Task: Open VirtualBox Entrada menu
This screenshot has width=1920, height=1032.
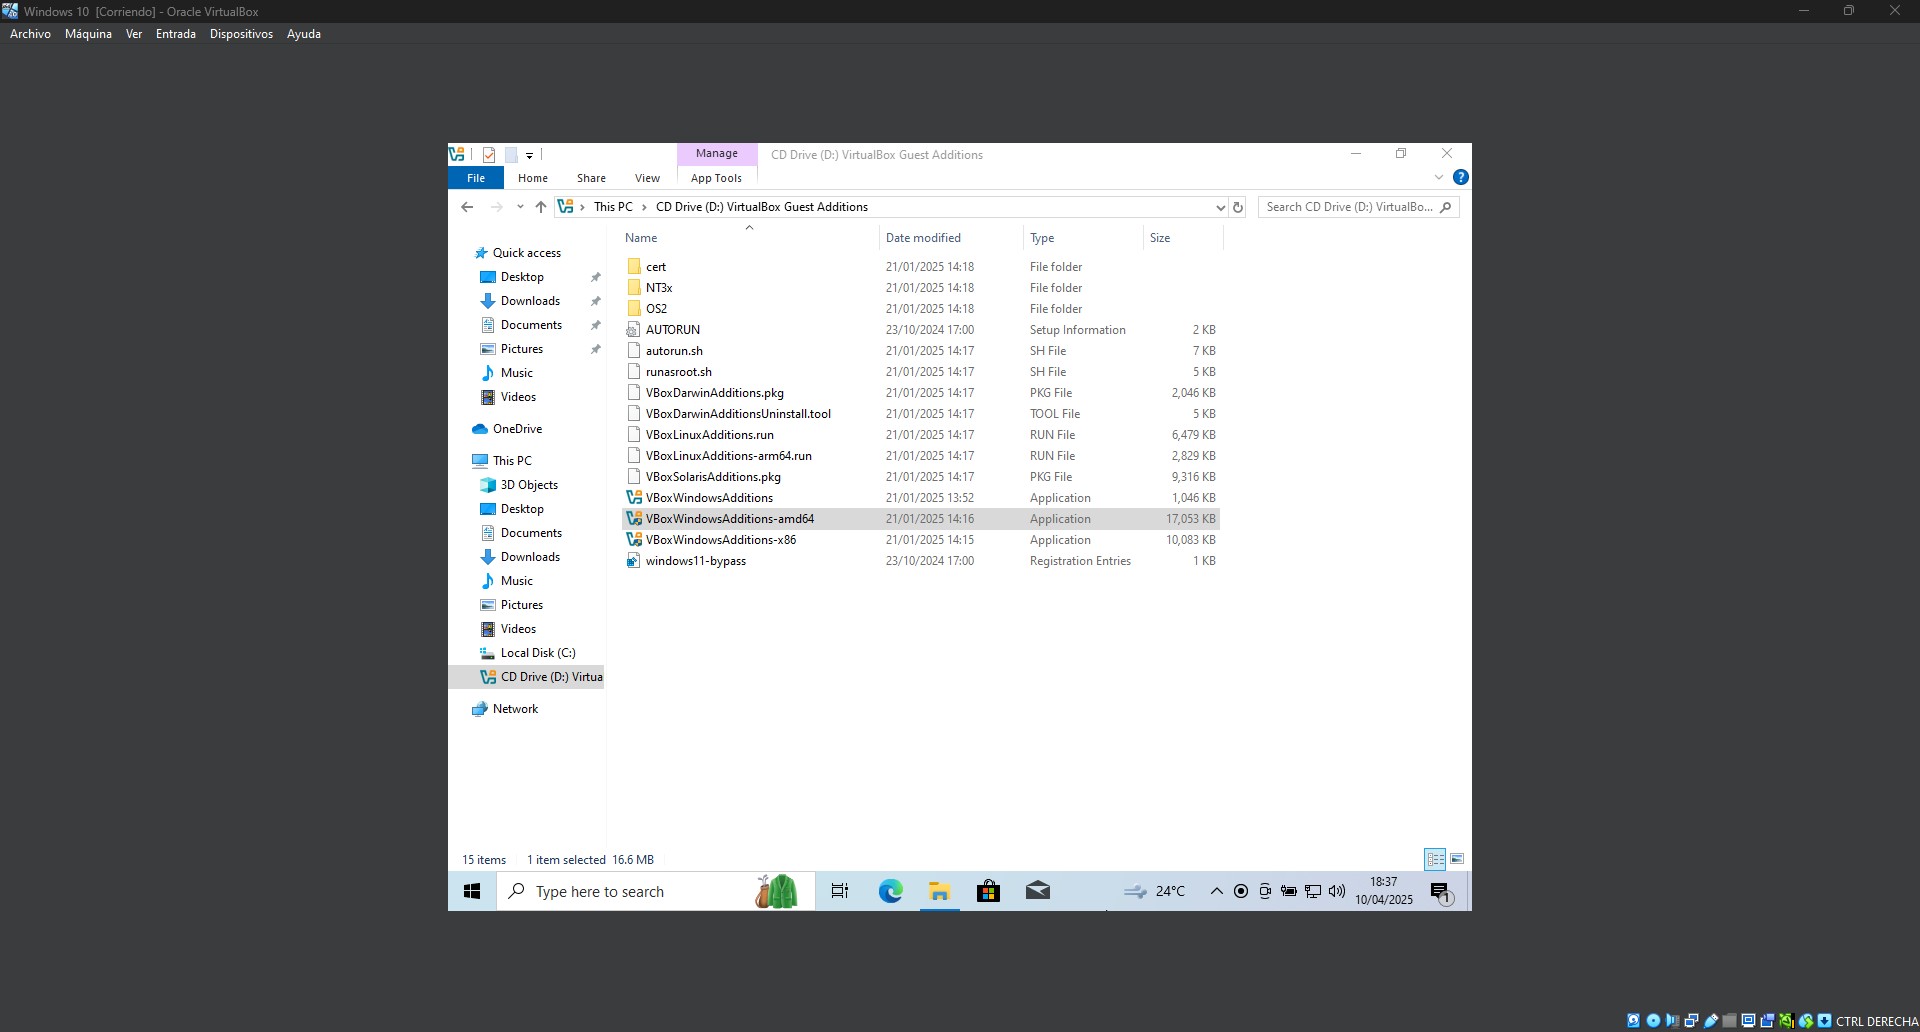Action: click(176, 34)
